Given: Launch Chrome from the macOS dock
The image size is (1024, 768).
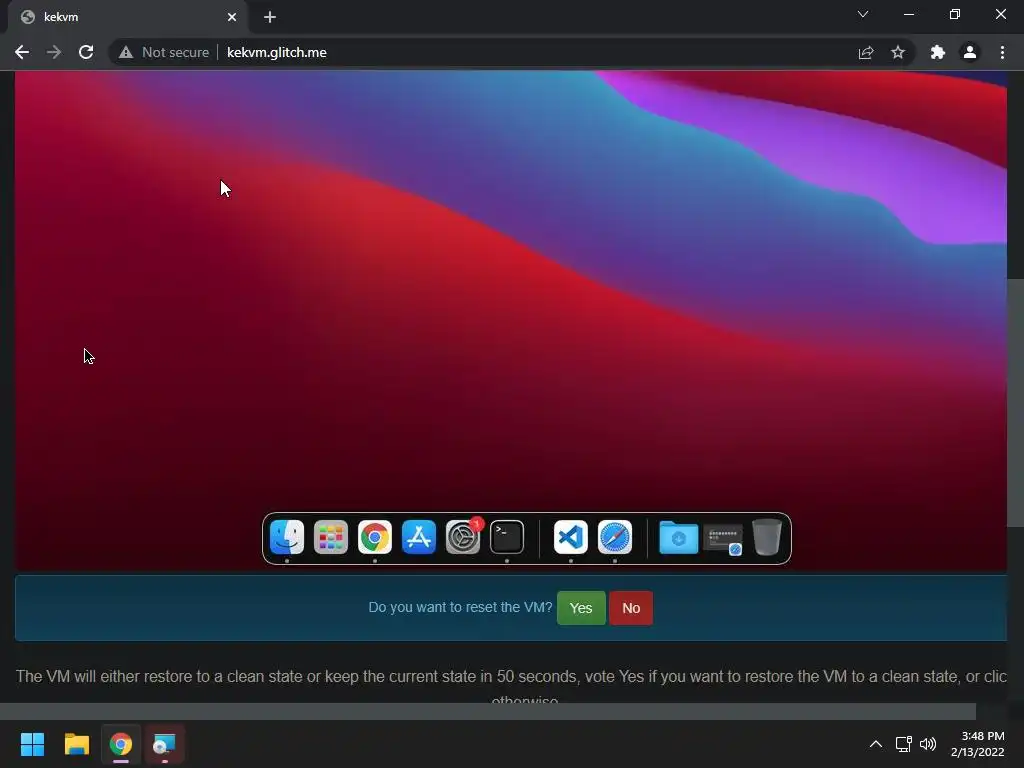Looking at the screenshot, I should [x=375, y=537].
